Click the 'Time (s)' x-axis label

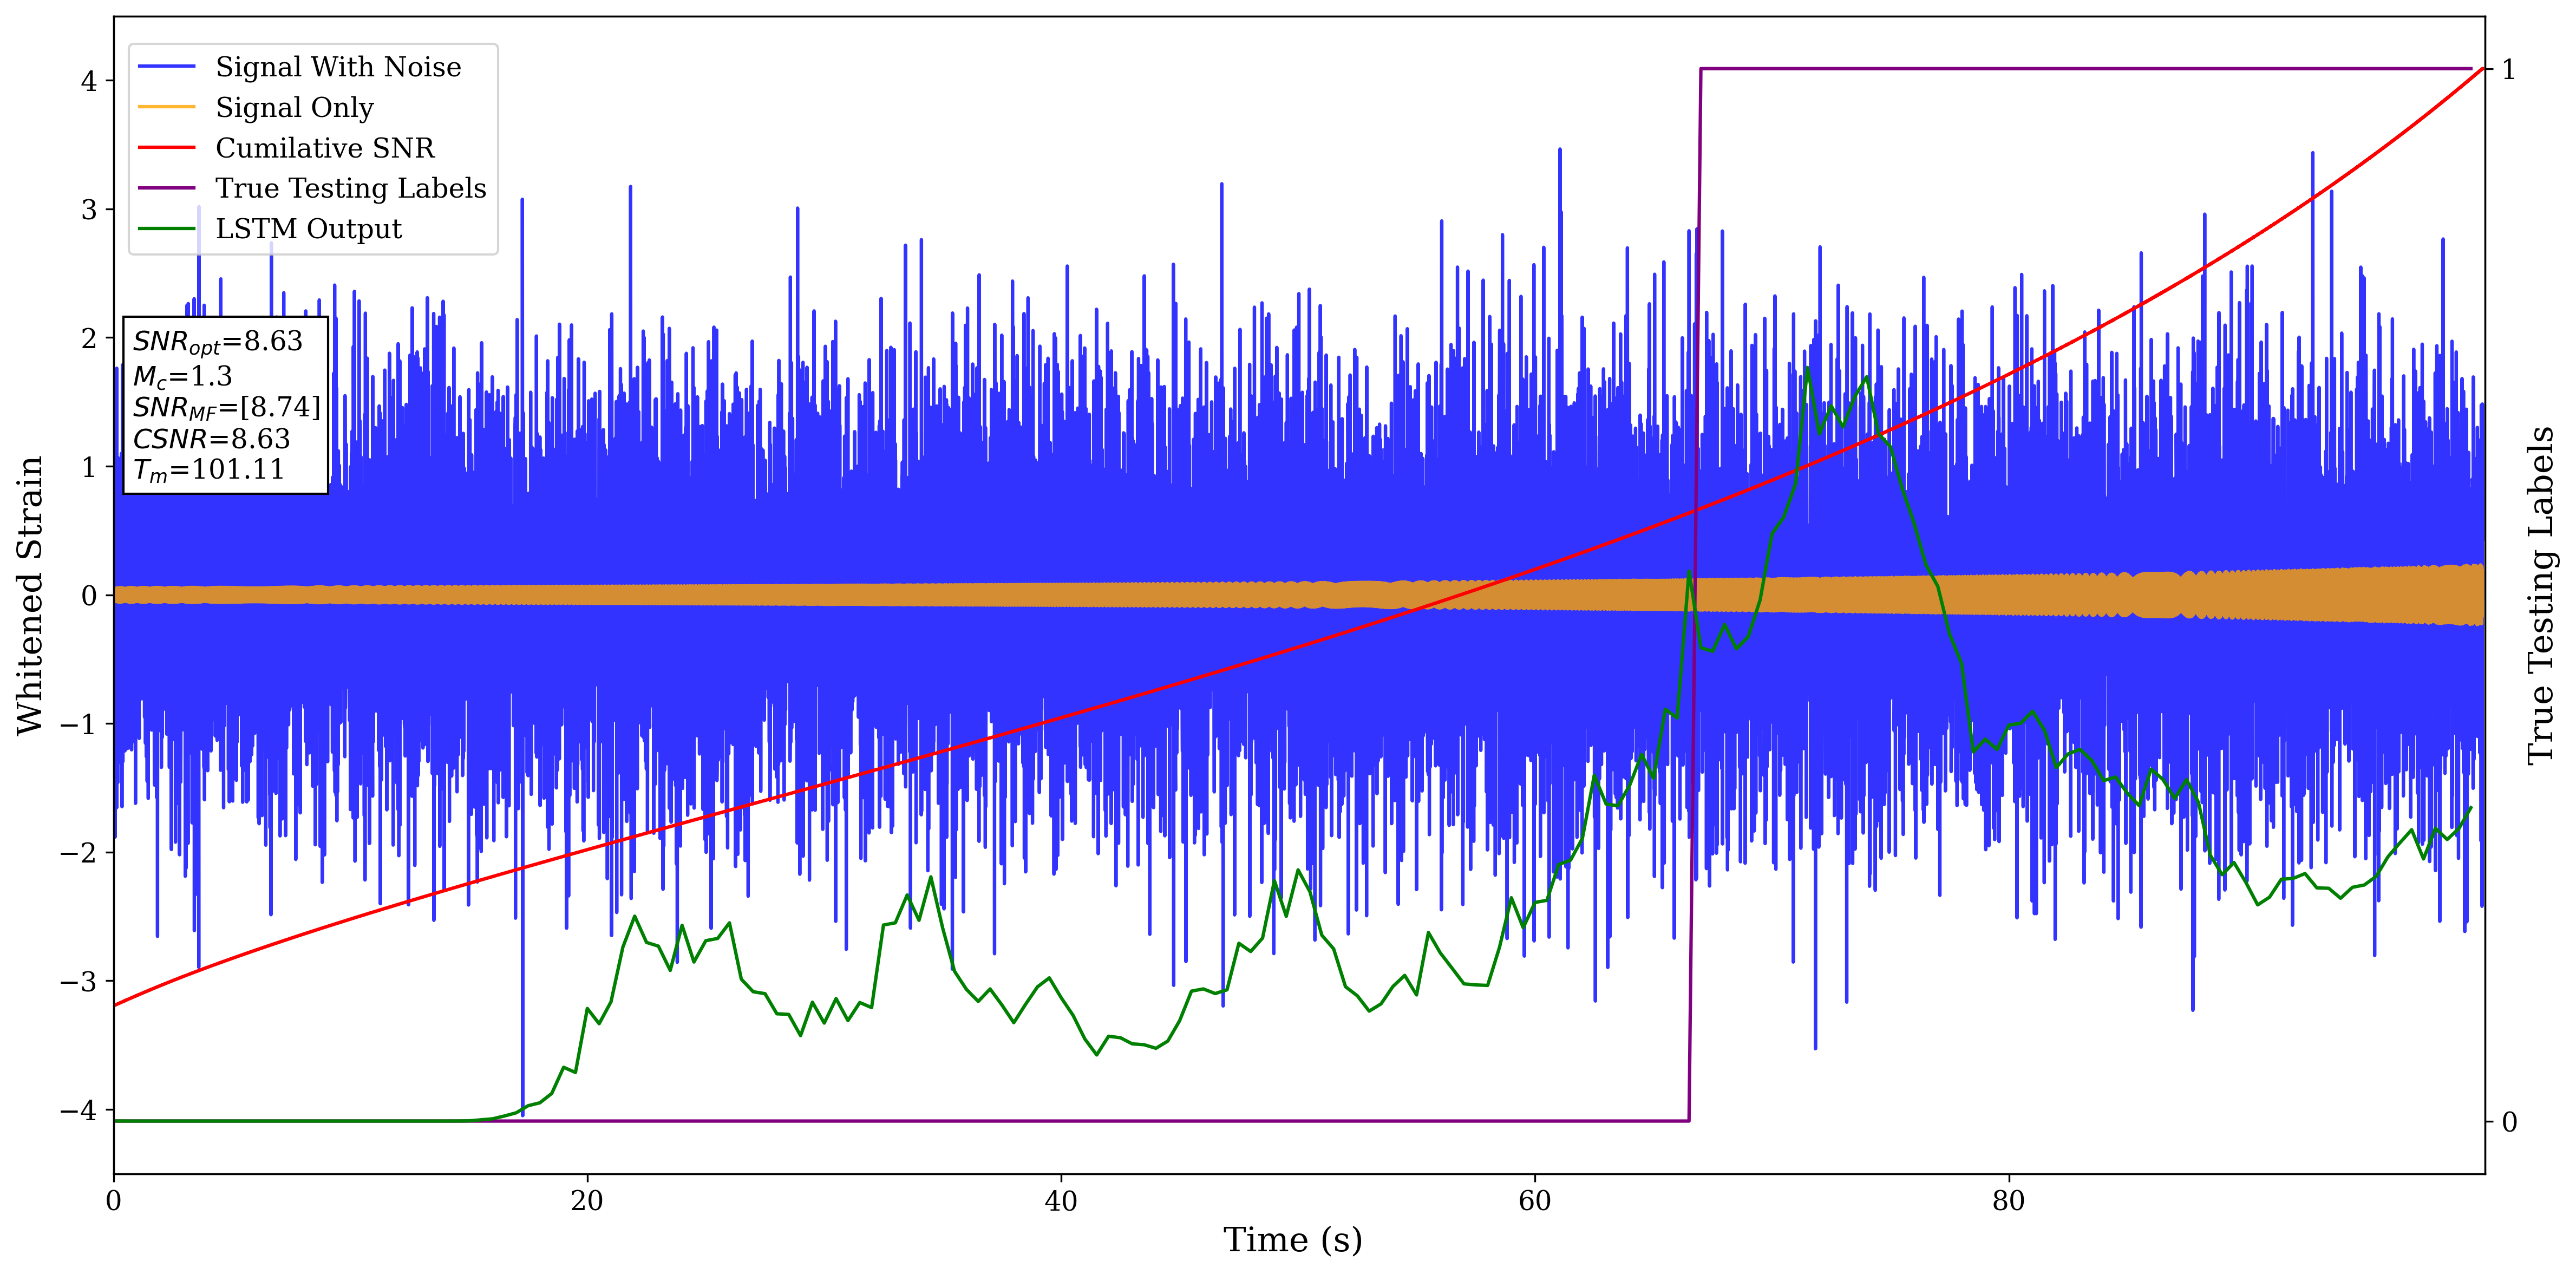(1292, 1241)
